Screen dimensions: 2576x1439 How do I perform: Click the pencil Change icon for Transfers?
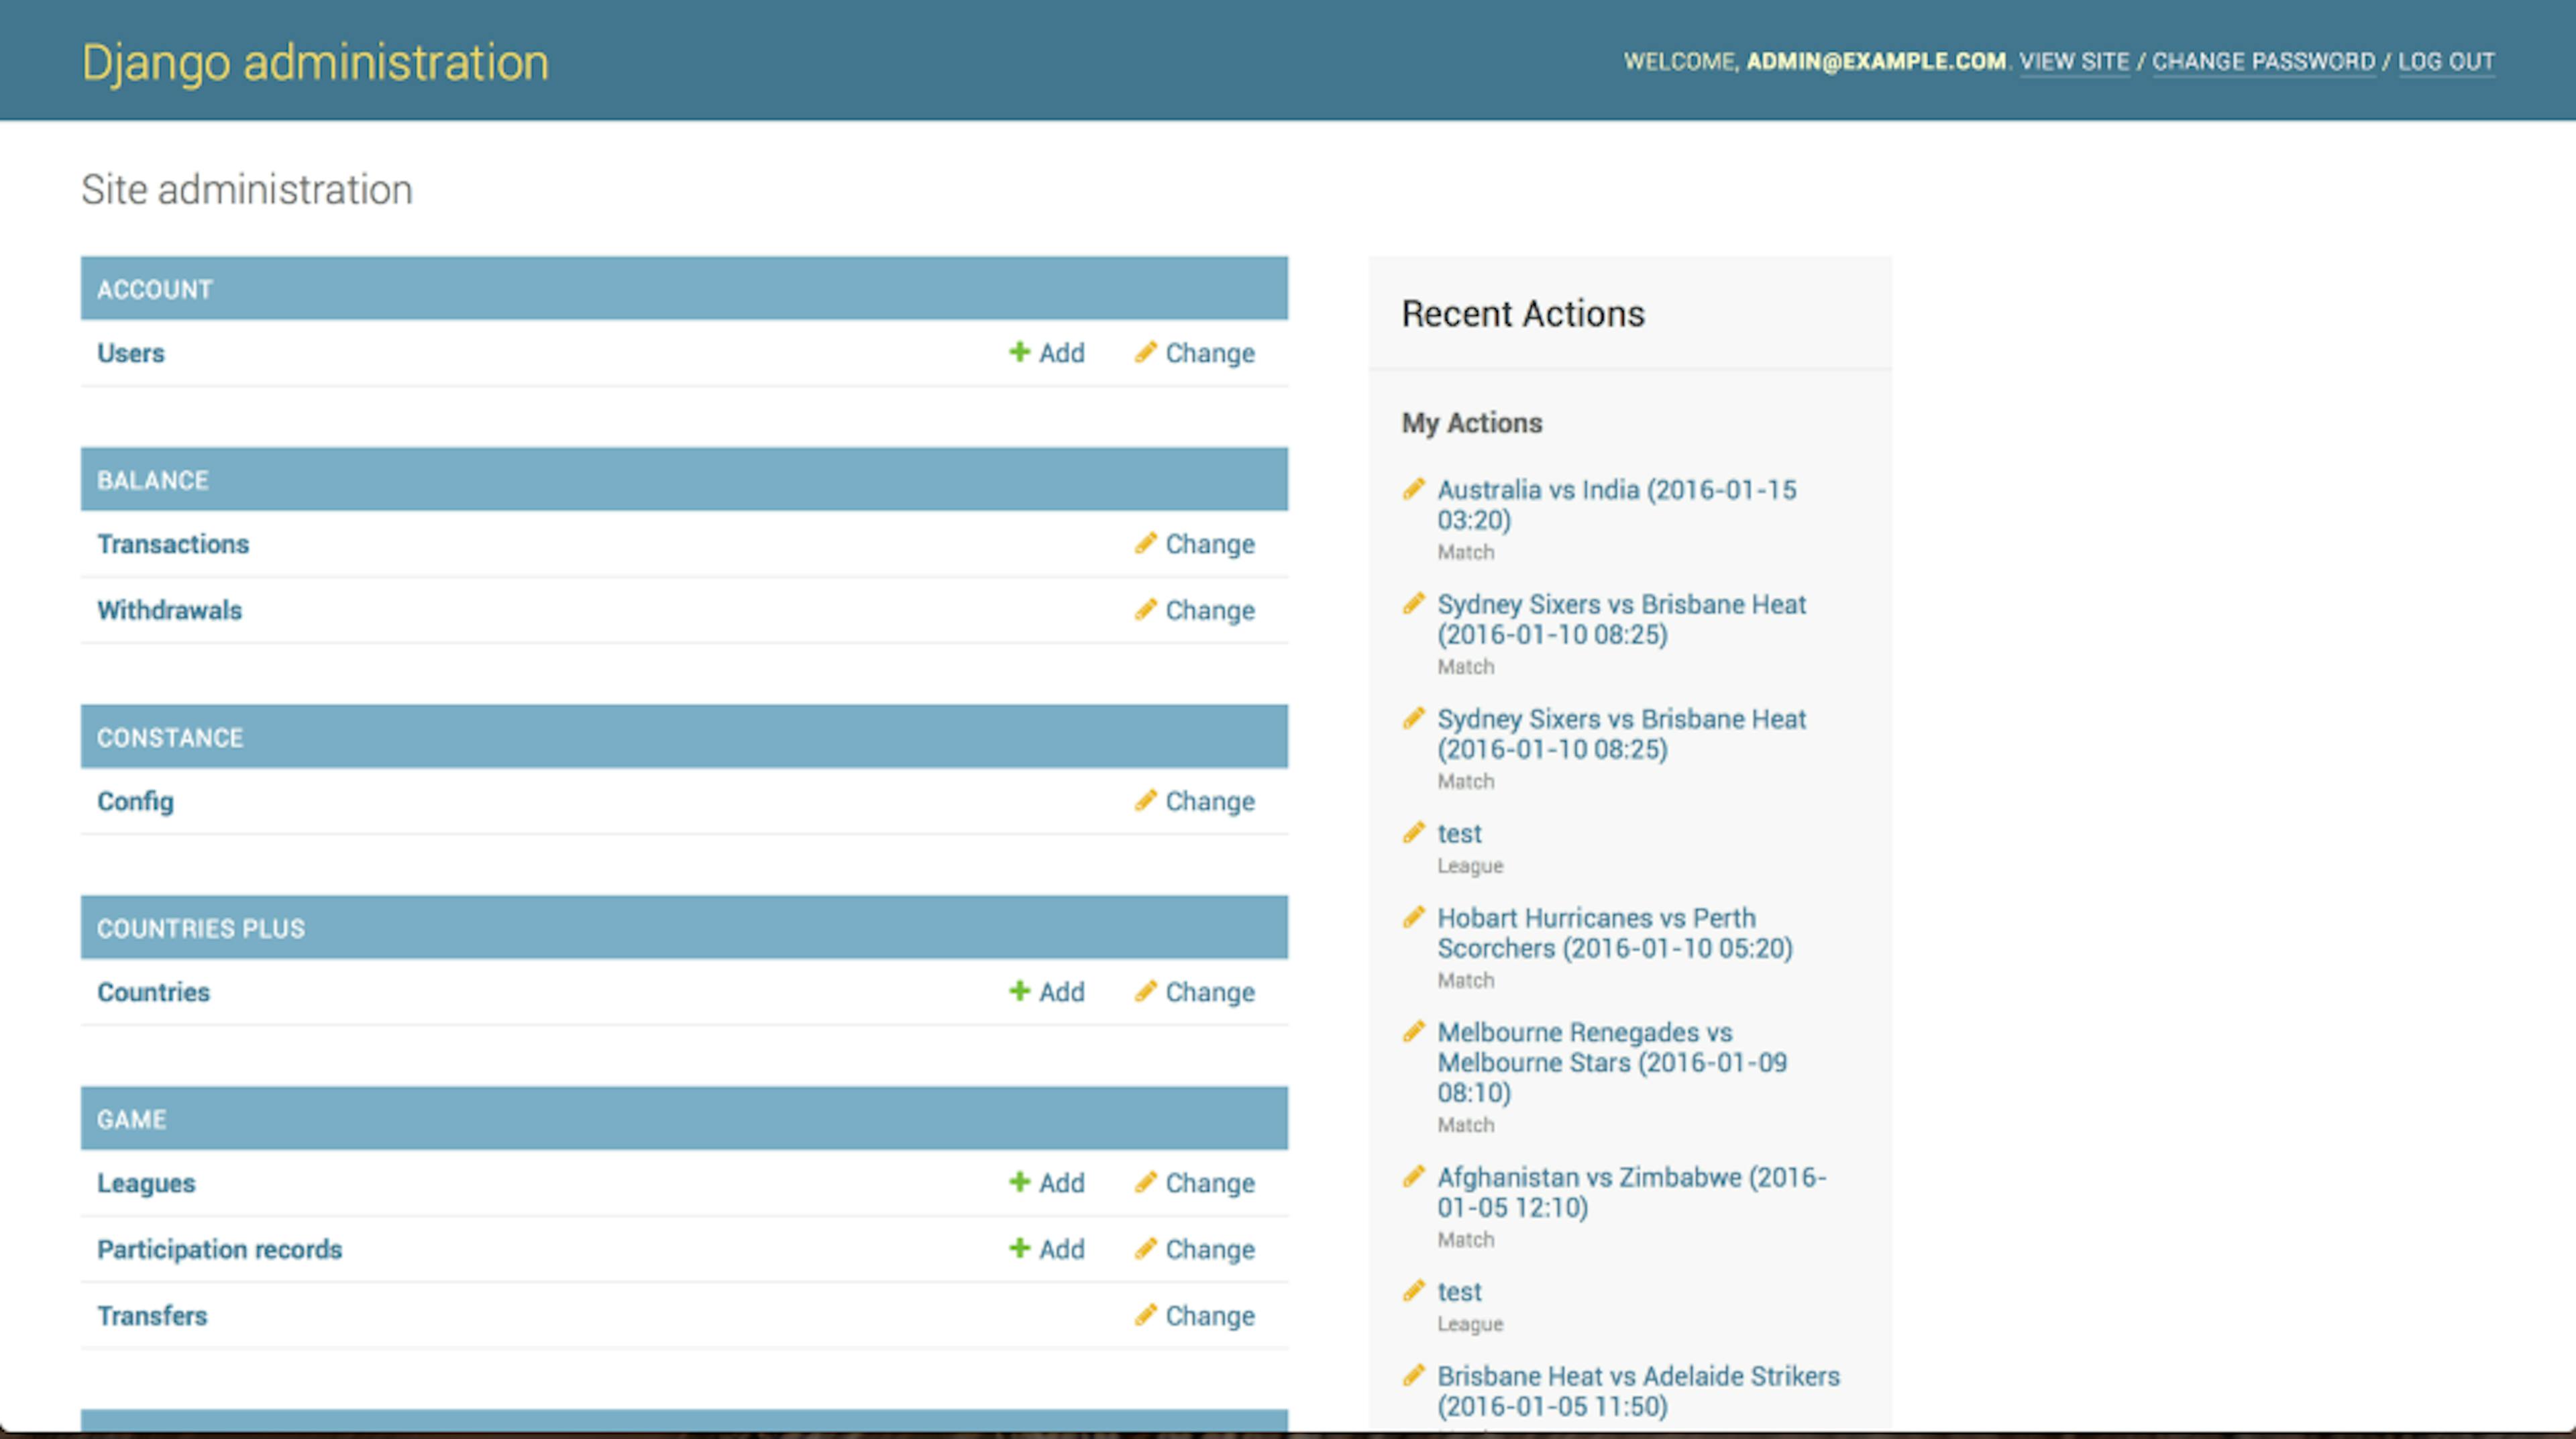tap(1146, 1316)
